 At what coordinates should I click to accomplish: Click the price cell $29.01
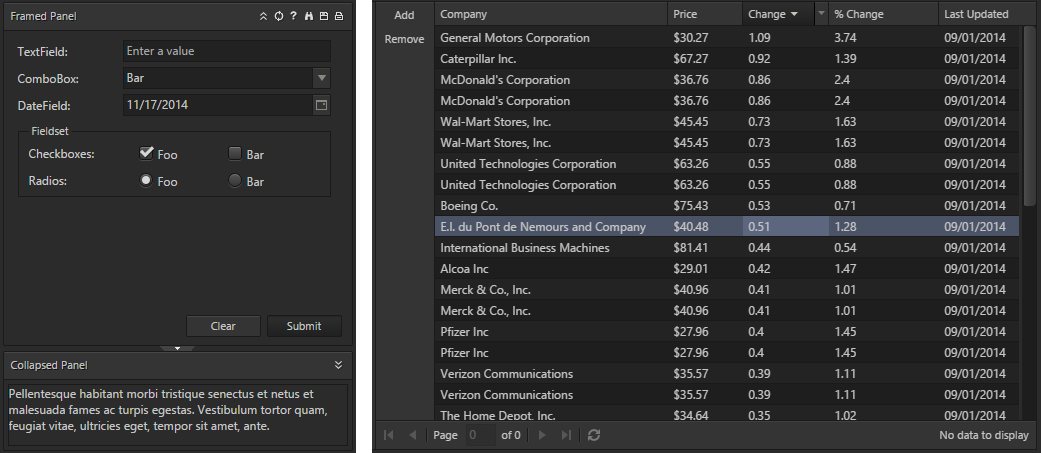click(x=705, y=269)
